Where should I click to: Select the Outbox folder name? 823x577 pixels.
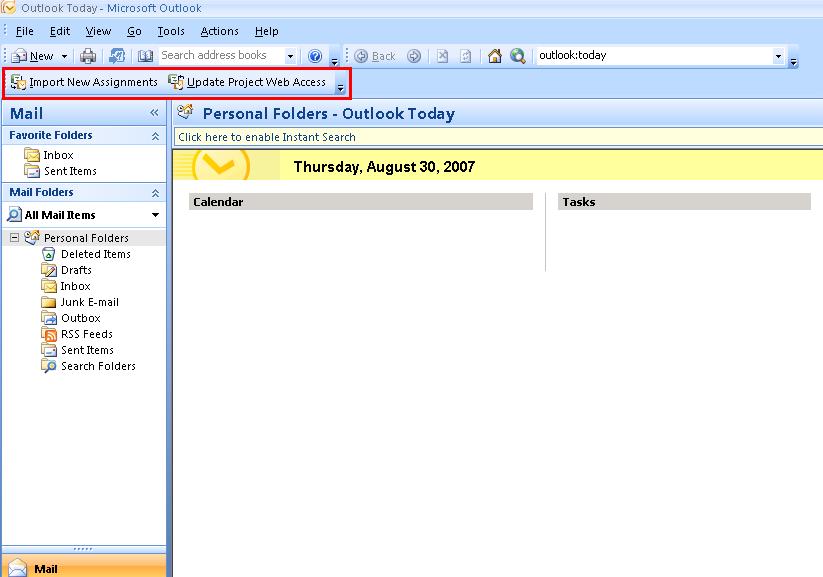pyautogui.click(x=81, y=318)
